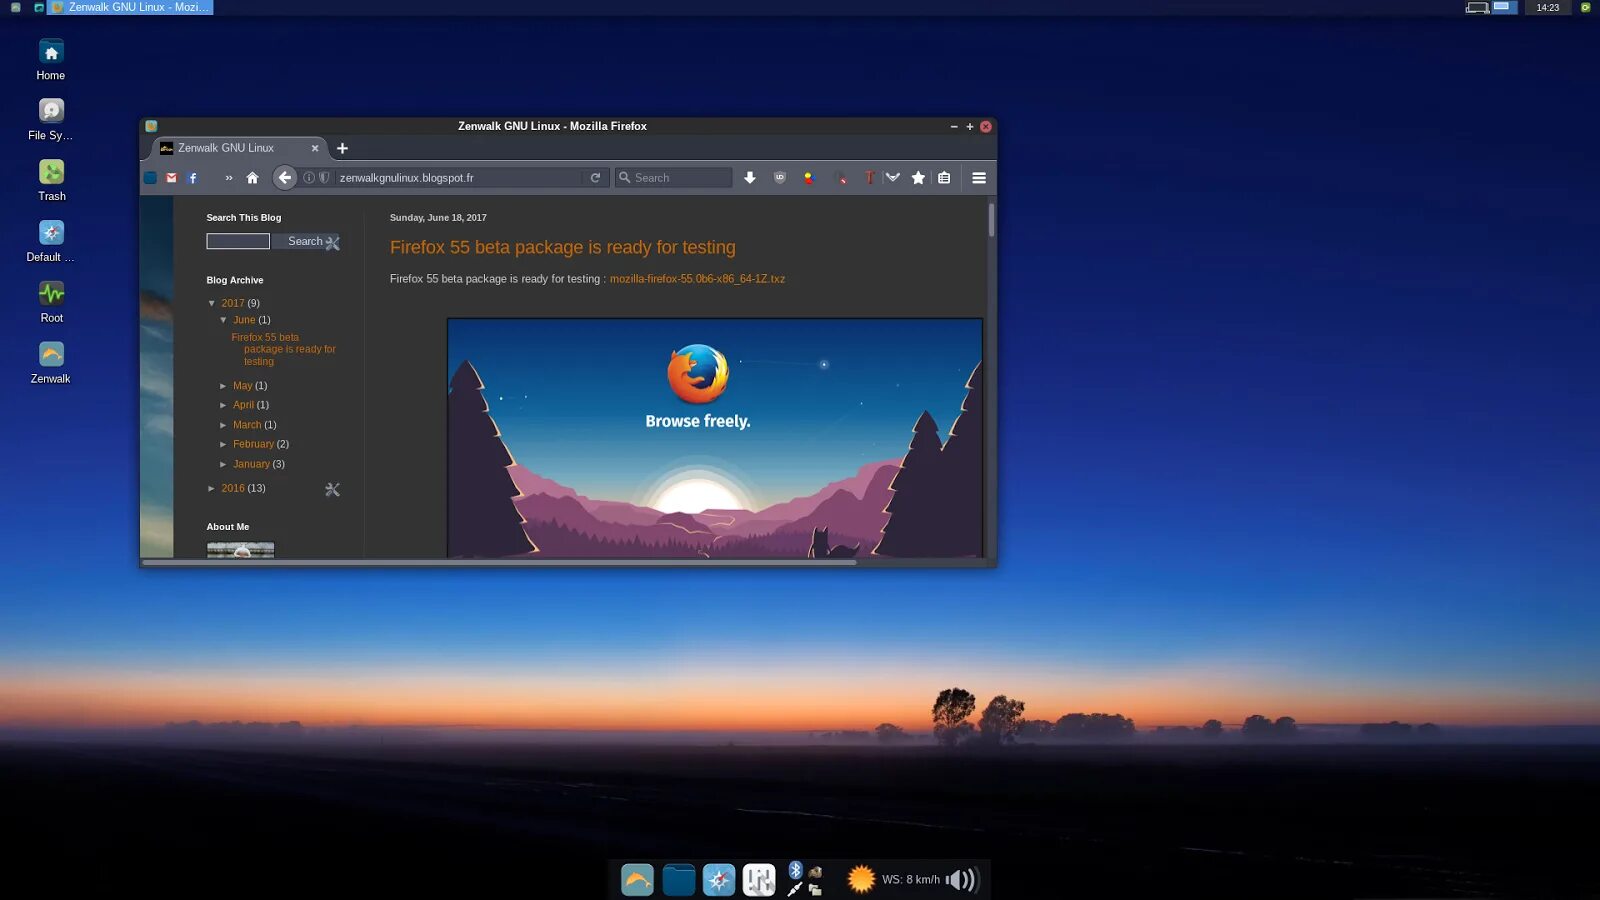Close the Zenwalk GNU Linux tab
Screen dimensions: 1600x900
pos(315,148)
